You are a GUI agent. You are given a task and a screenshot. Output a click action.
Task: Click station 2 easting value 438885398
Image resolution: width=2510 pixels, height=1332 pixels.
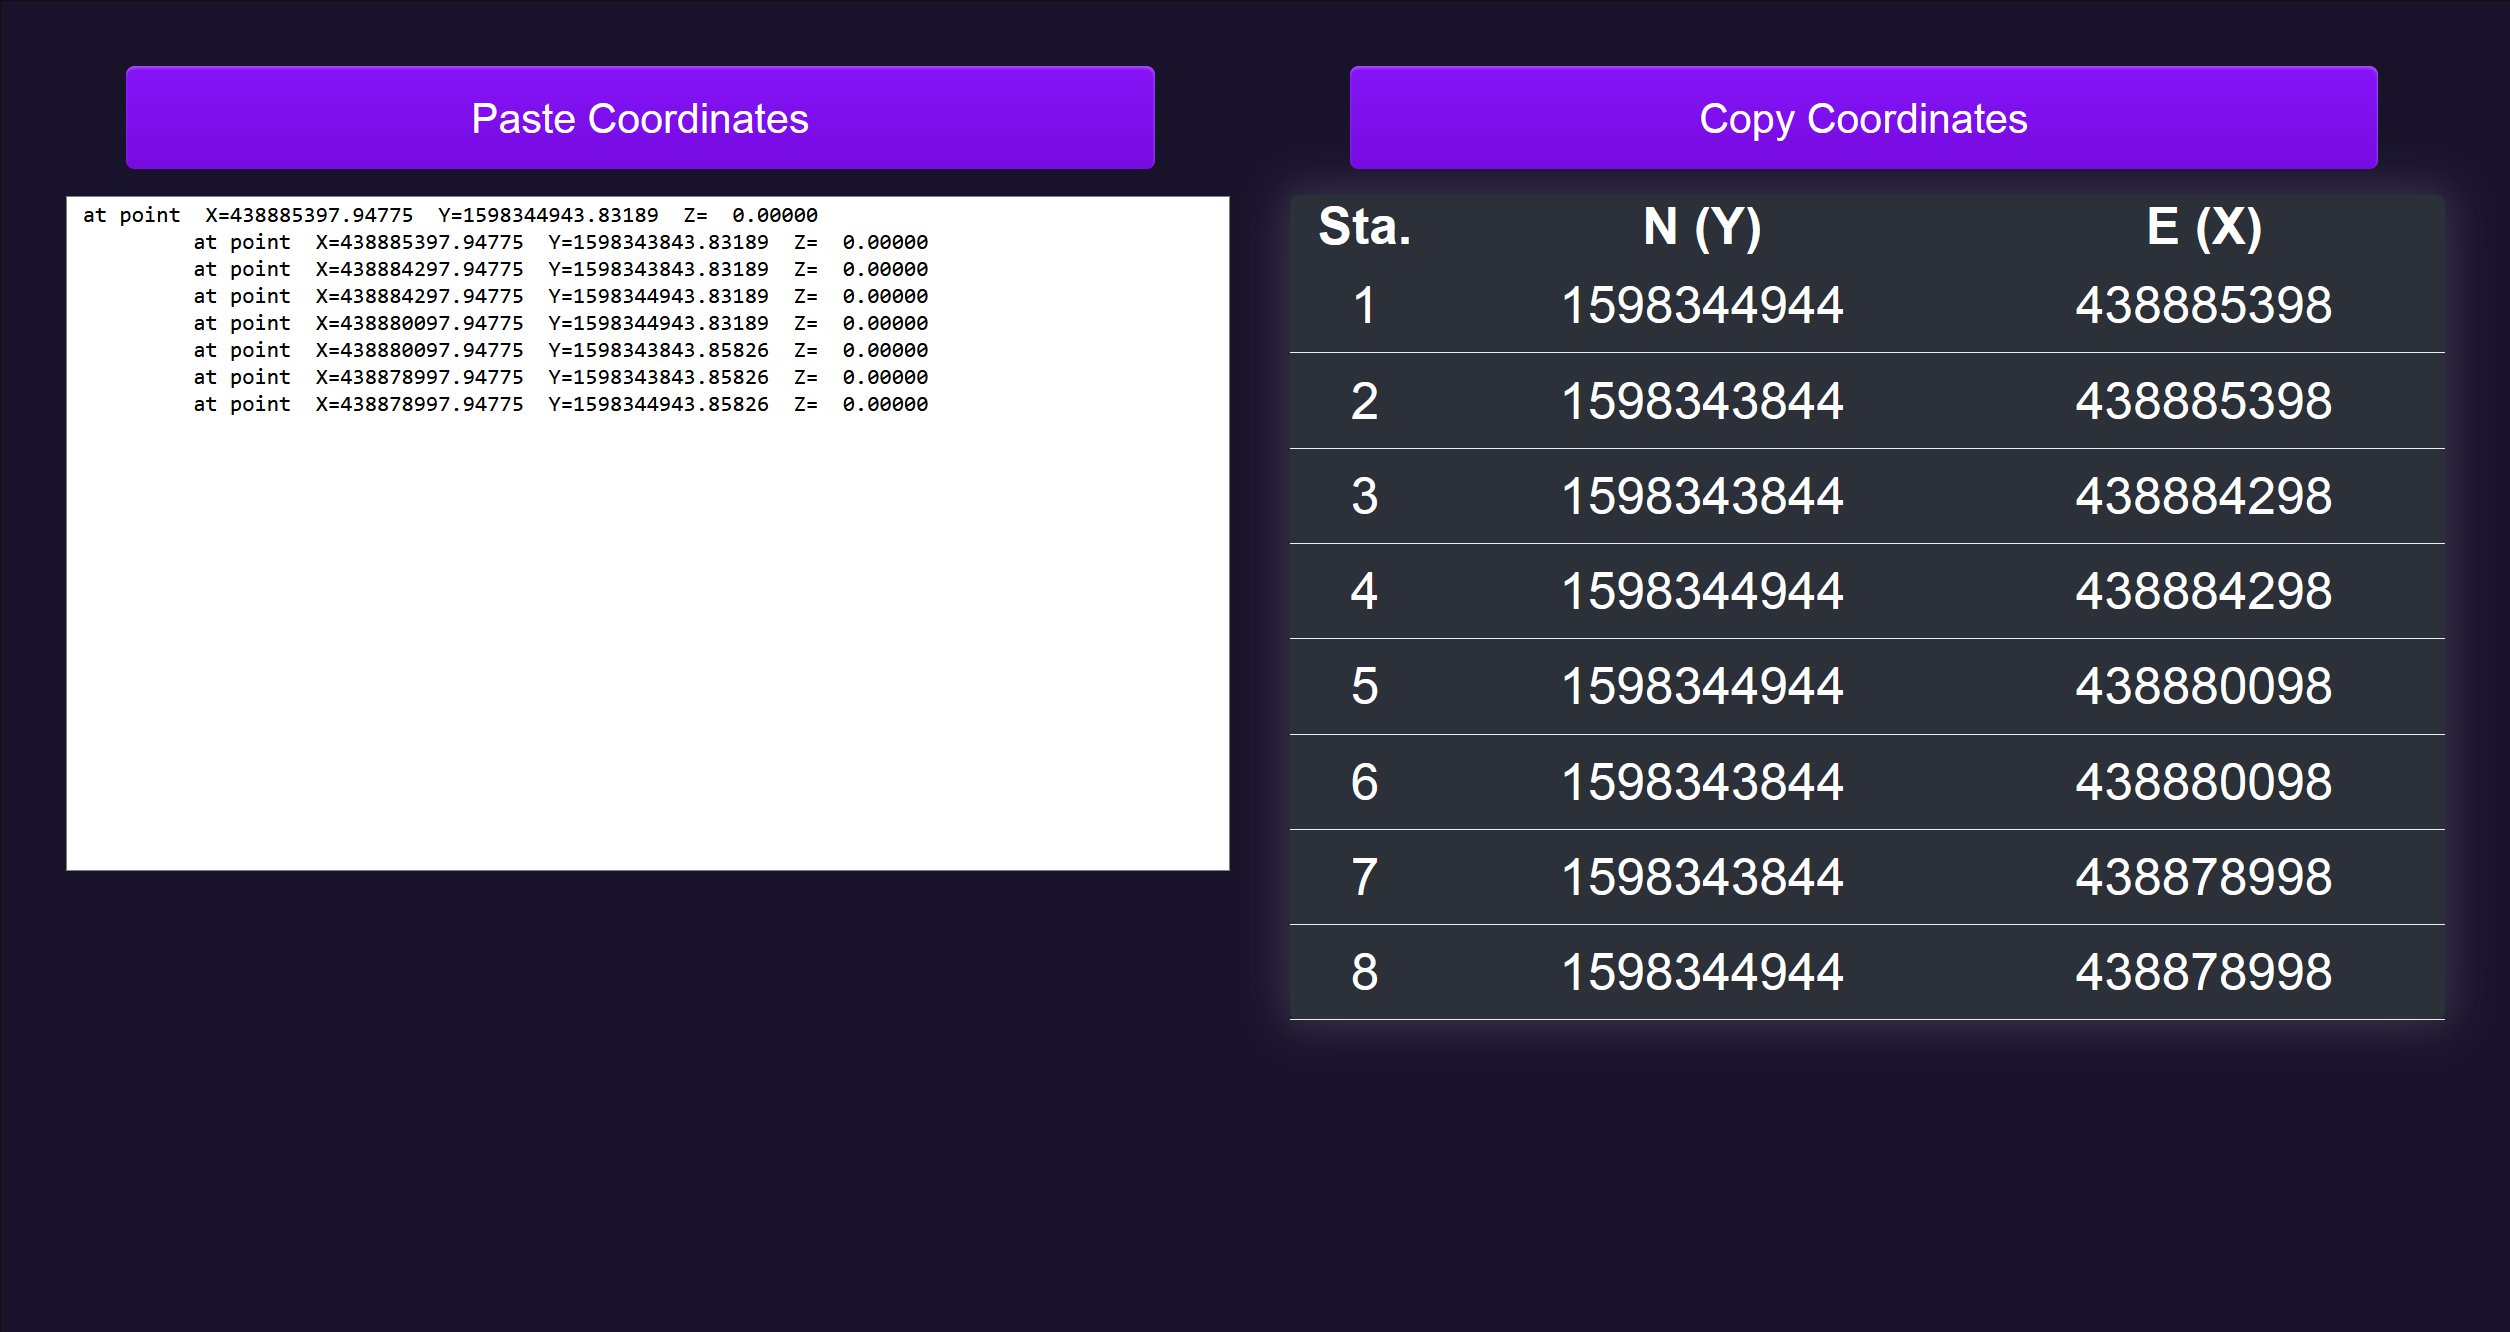click(x=2203, y=401)
